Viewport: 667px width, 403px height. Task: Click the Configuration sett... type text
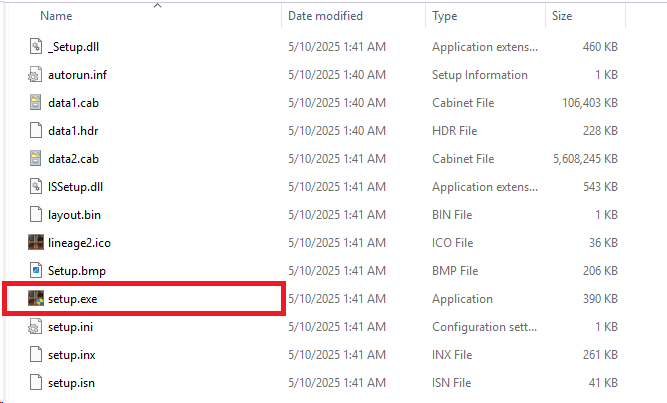point(485,327)
